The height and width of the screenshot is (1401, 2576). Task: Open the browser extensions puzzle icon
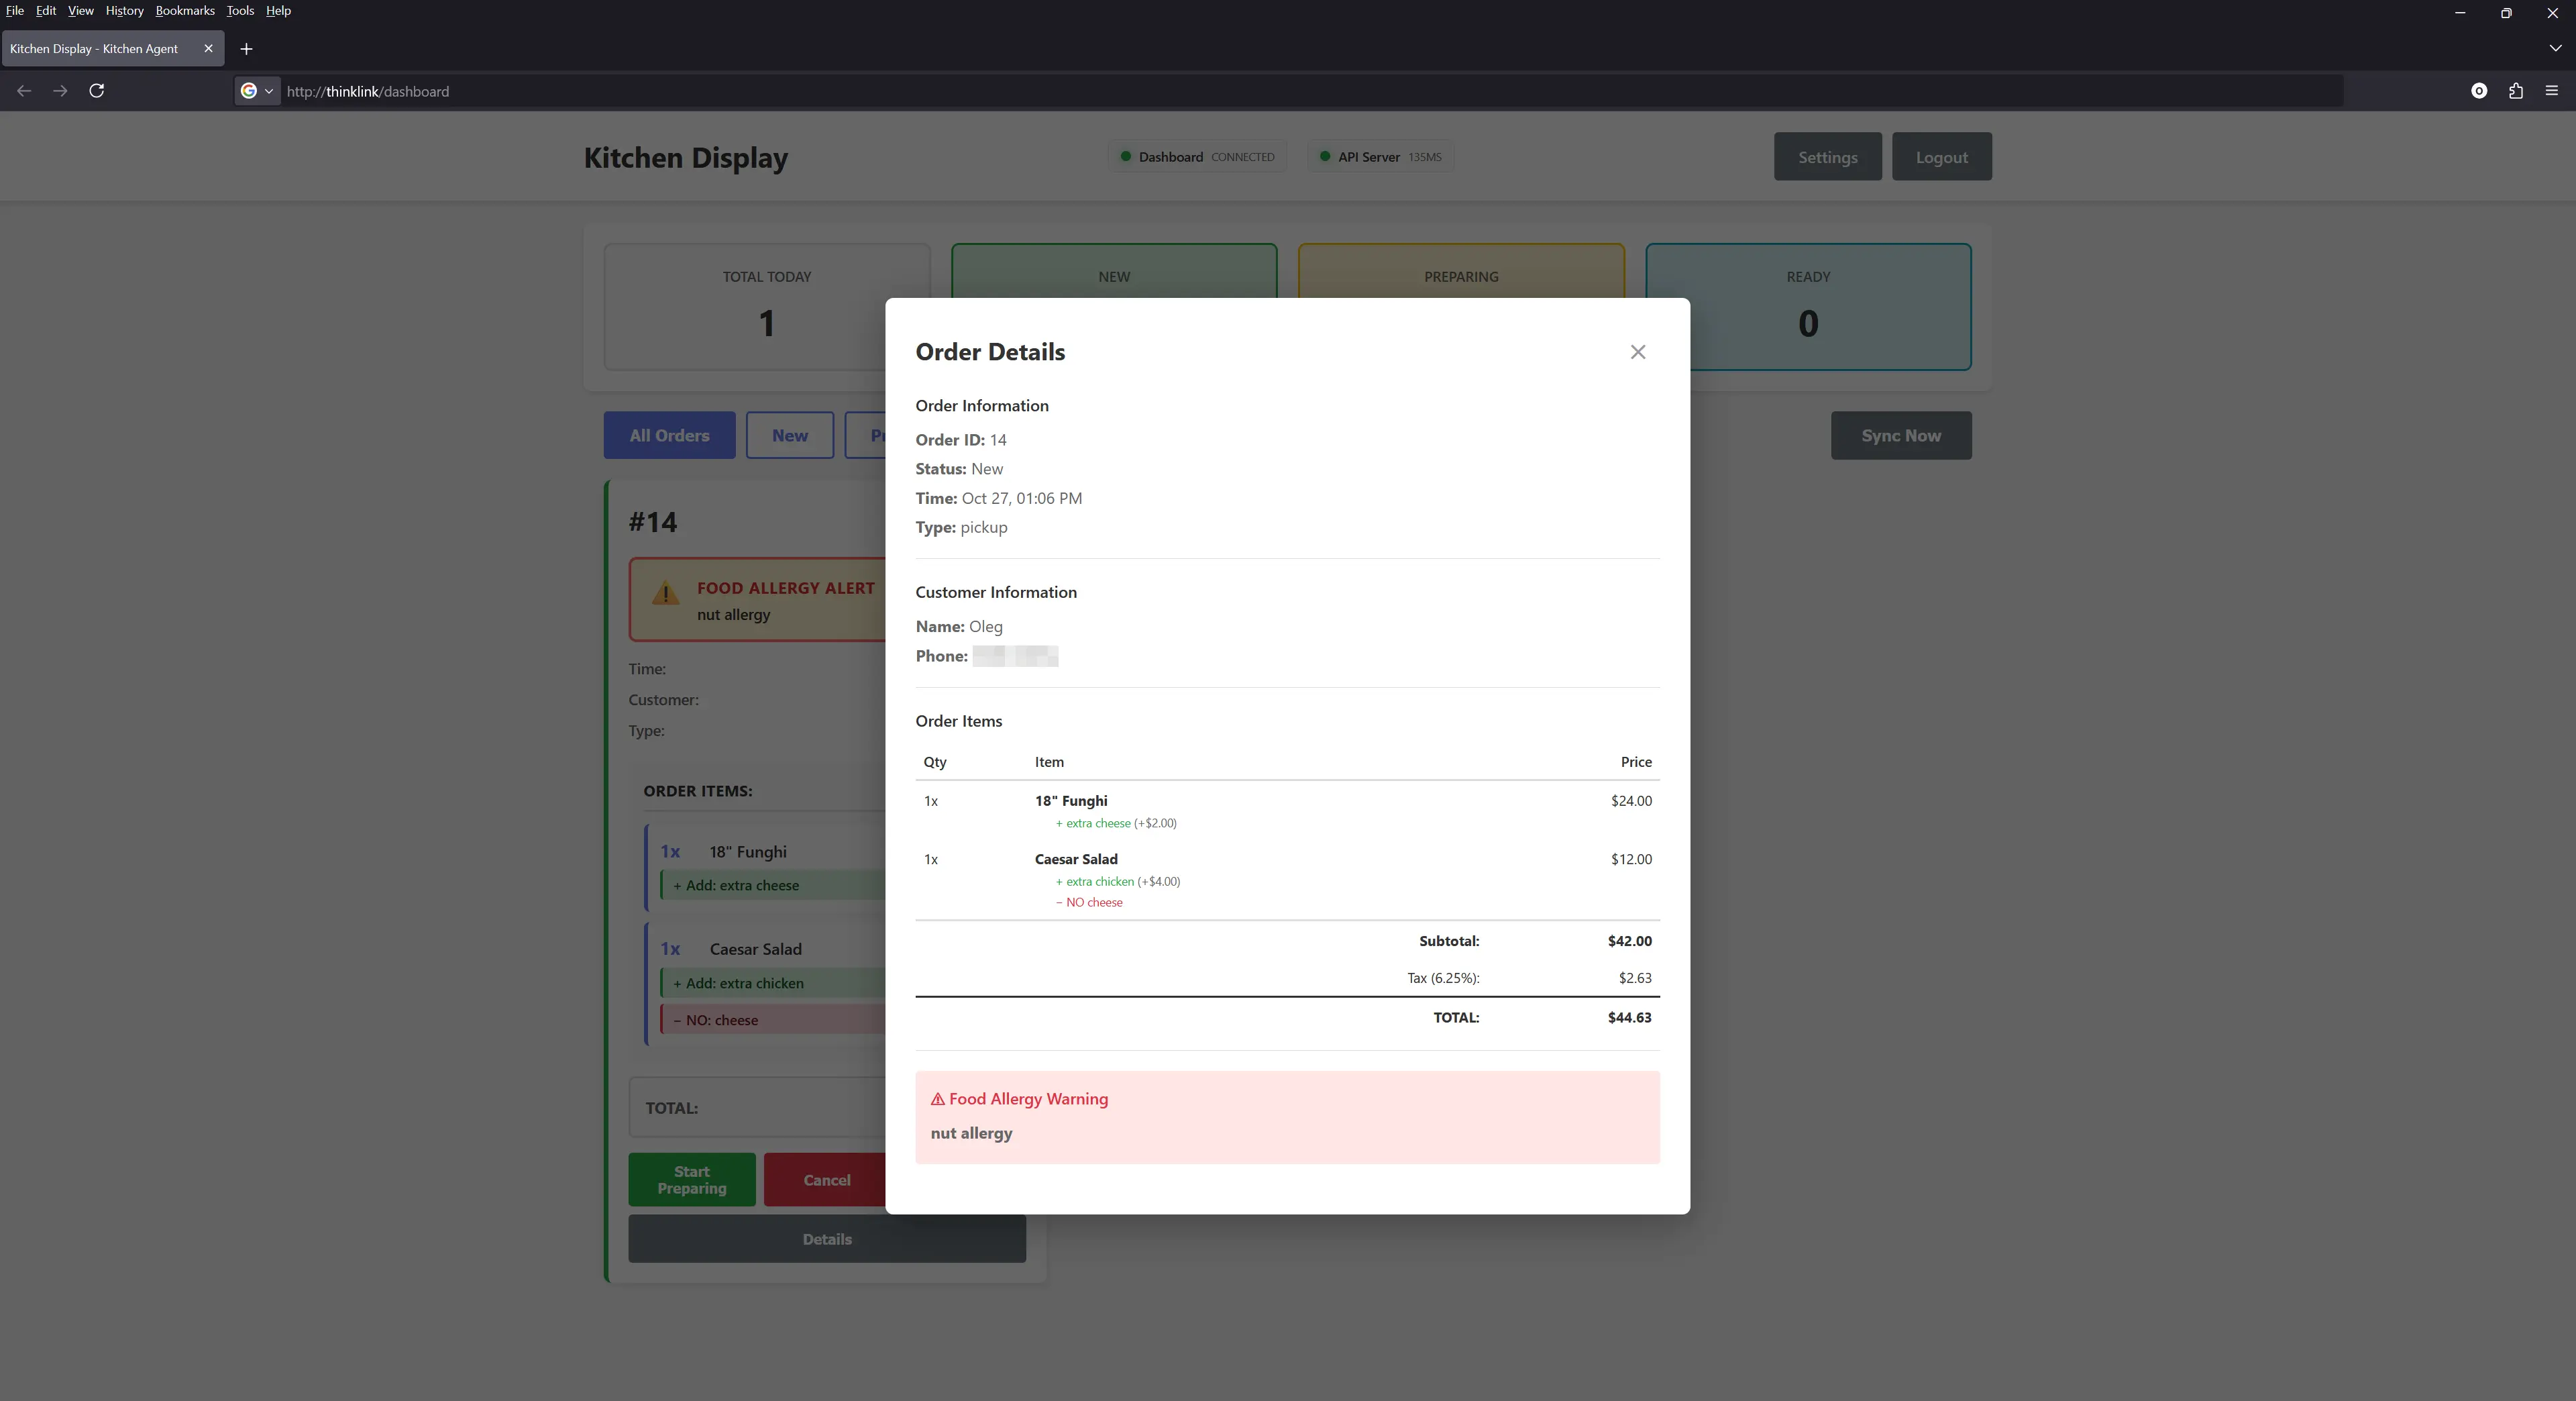click(2516, 91)
